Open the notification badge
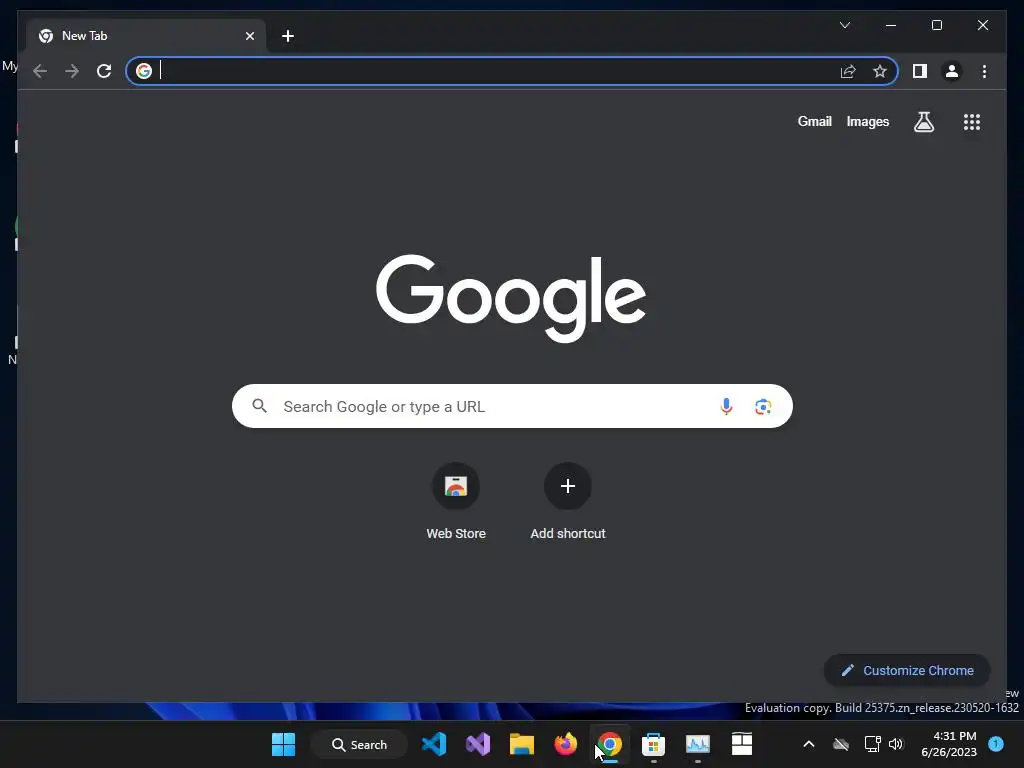 pos(996,743)
